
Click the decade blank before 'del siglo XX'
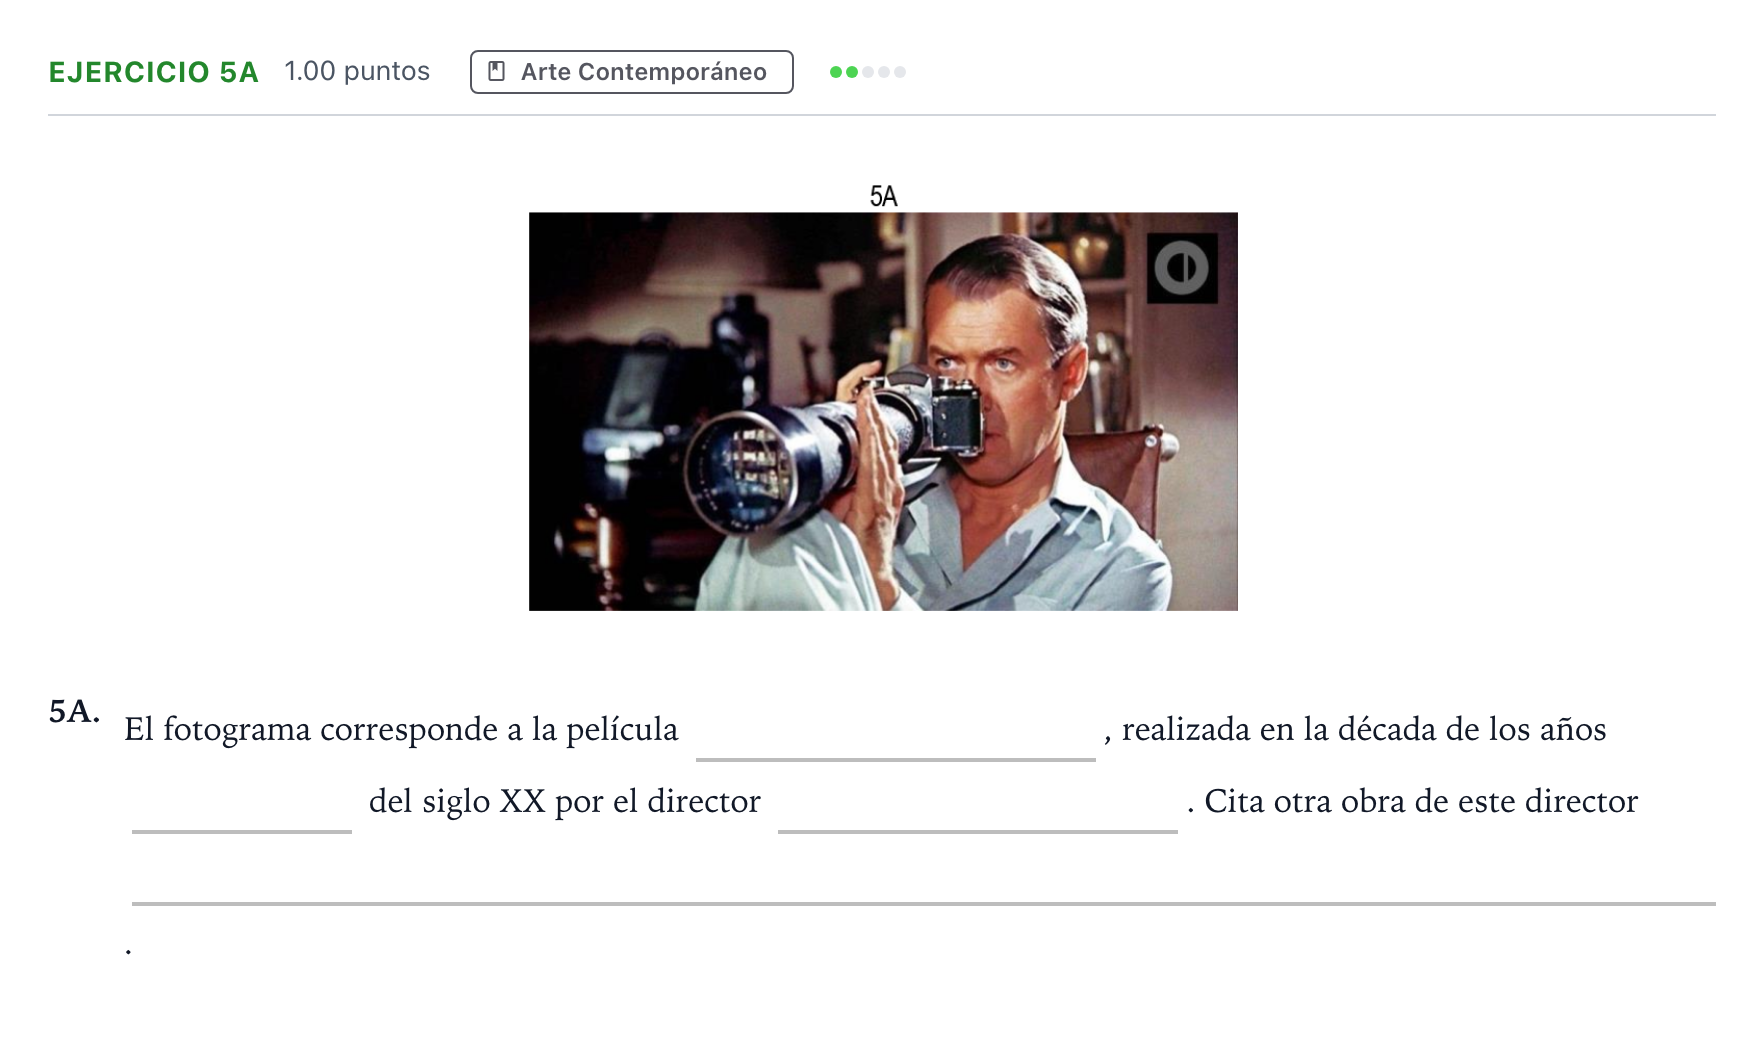click(x=242, y=804)
